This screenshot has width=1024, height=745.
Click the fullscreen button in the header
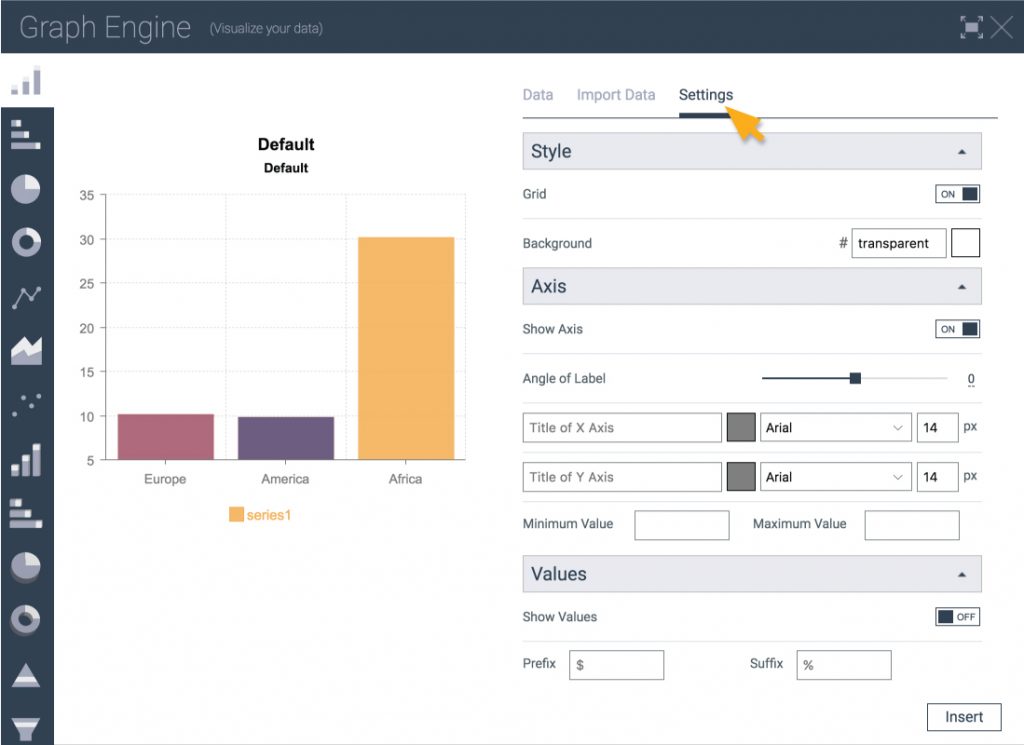tap(972, 28)
